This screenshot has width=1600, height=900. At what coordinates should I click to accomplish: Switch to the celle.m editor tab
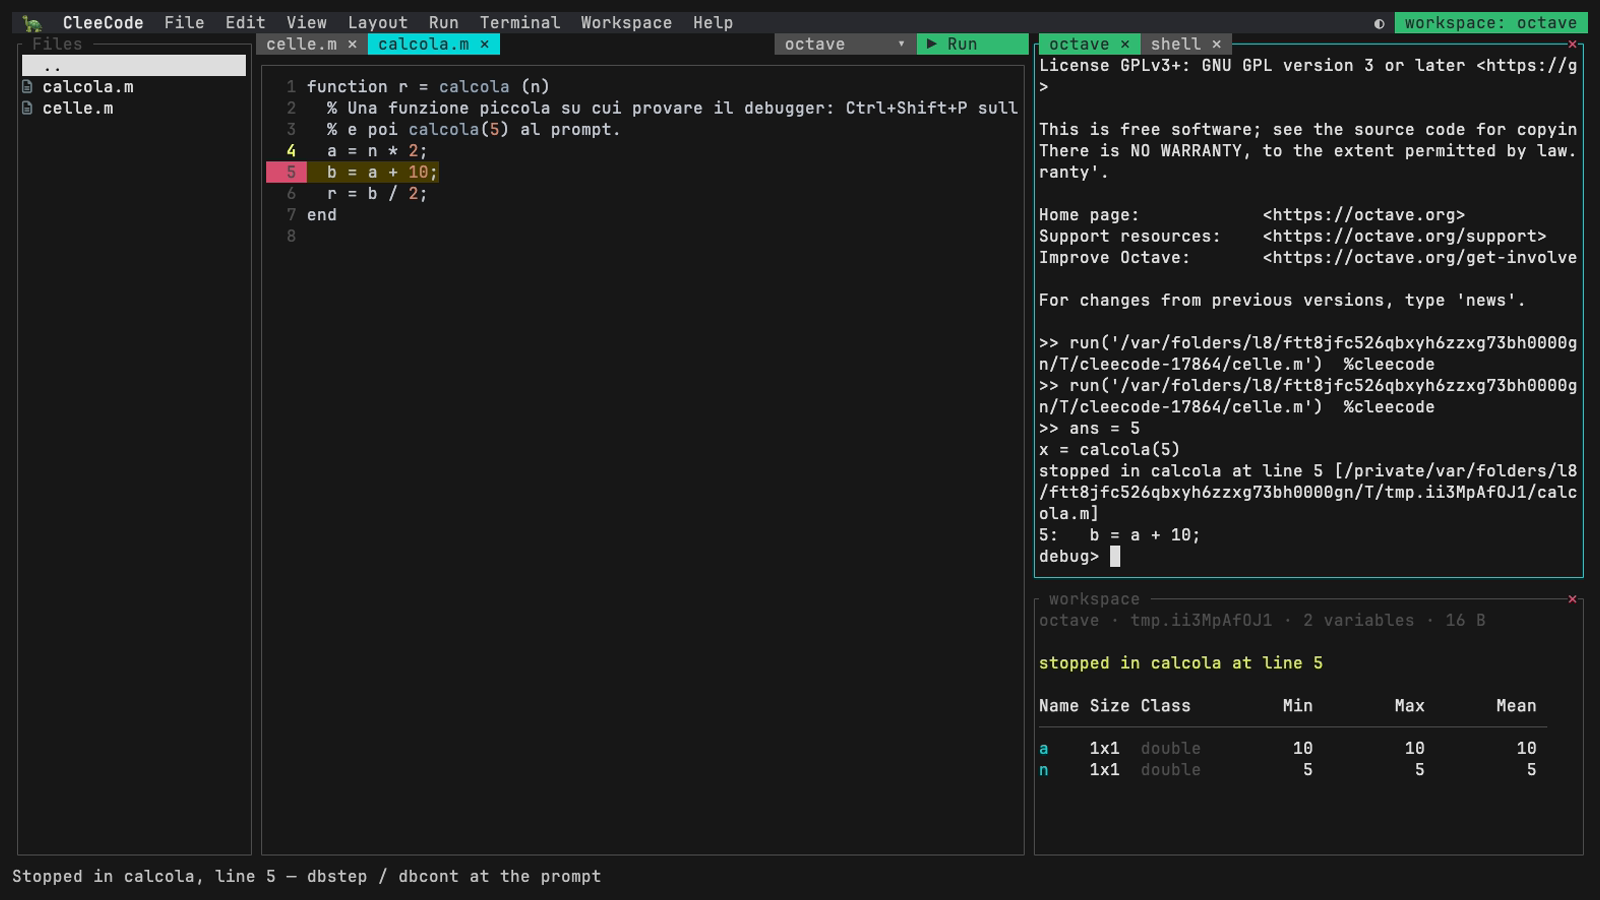[301, 44]
